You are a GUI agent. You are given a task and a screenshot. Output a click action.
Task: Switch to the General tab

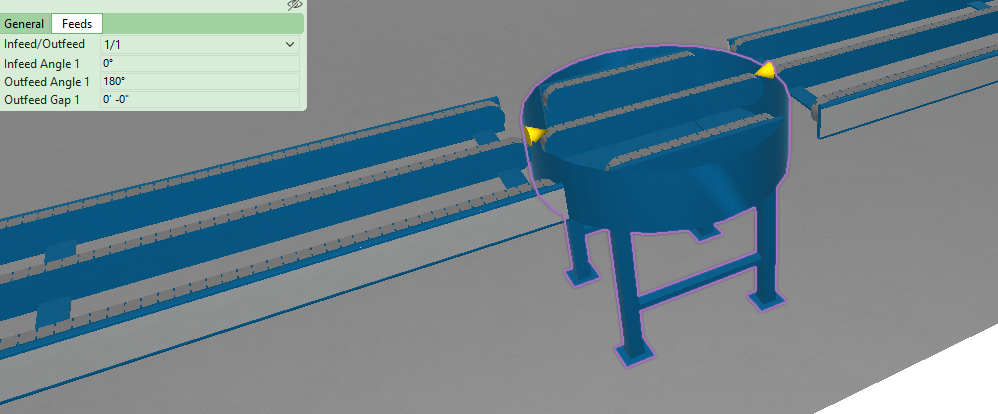[24, 24]
